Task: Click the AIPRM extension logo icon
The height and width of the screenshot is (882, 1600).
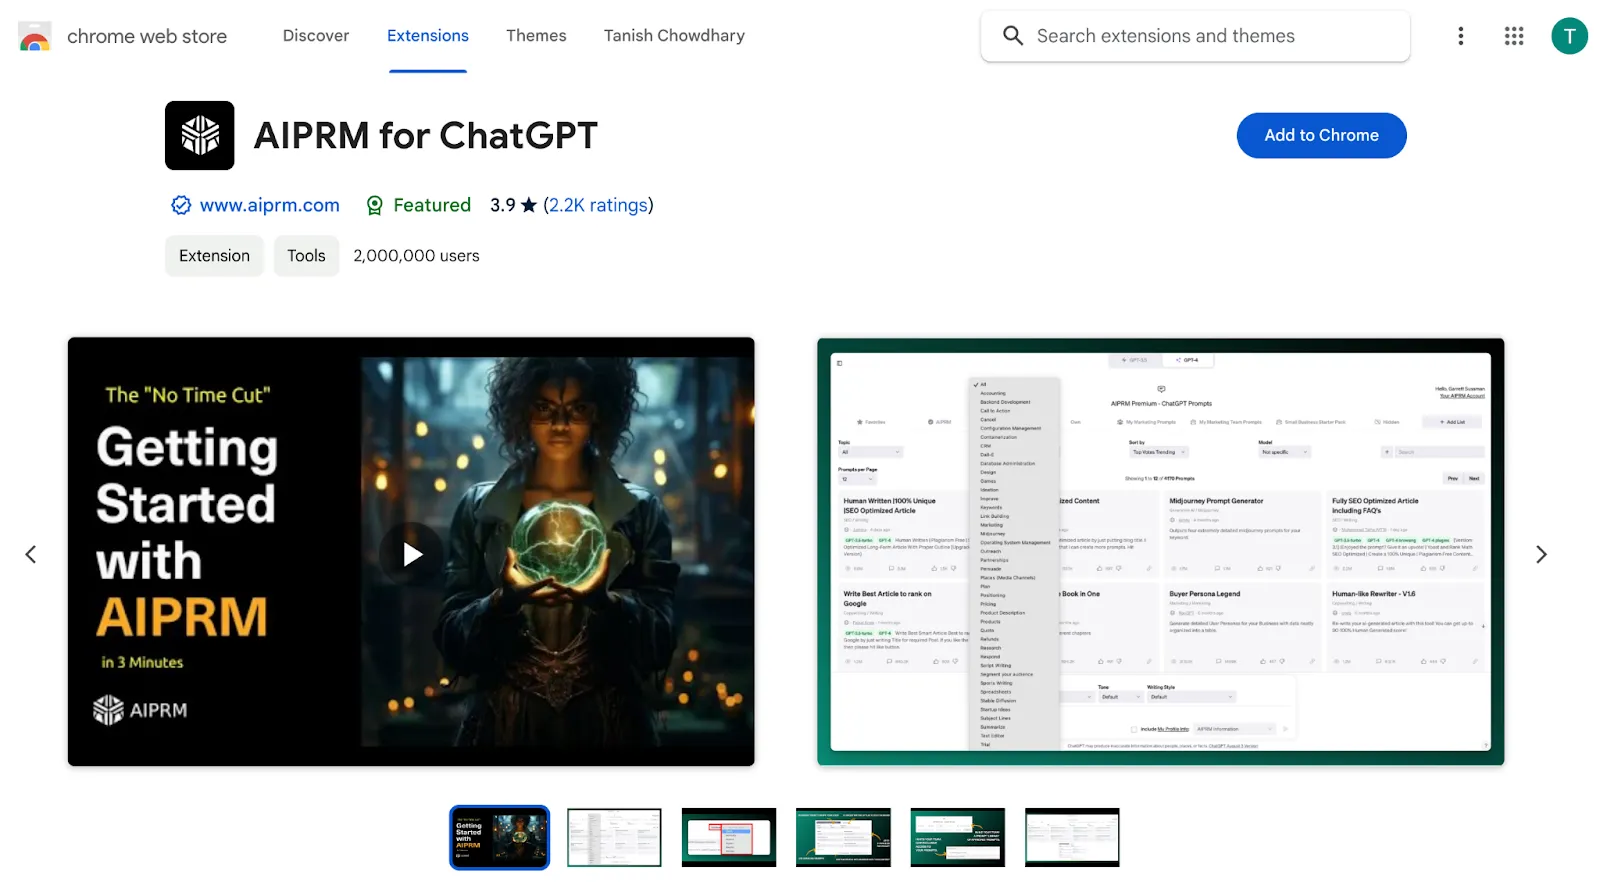Action: tap(200, 135)
